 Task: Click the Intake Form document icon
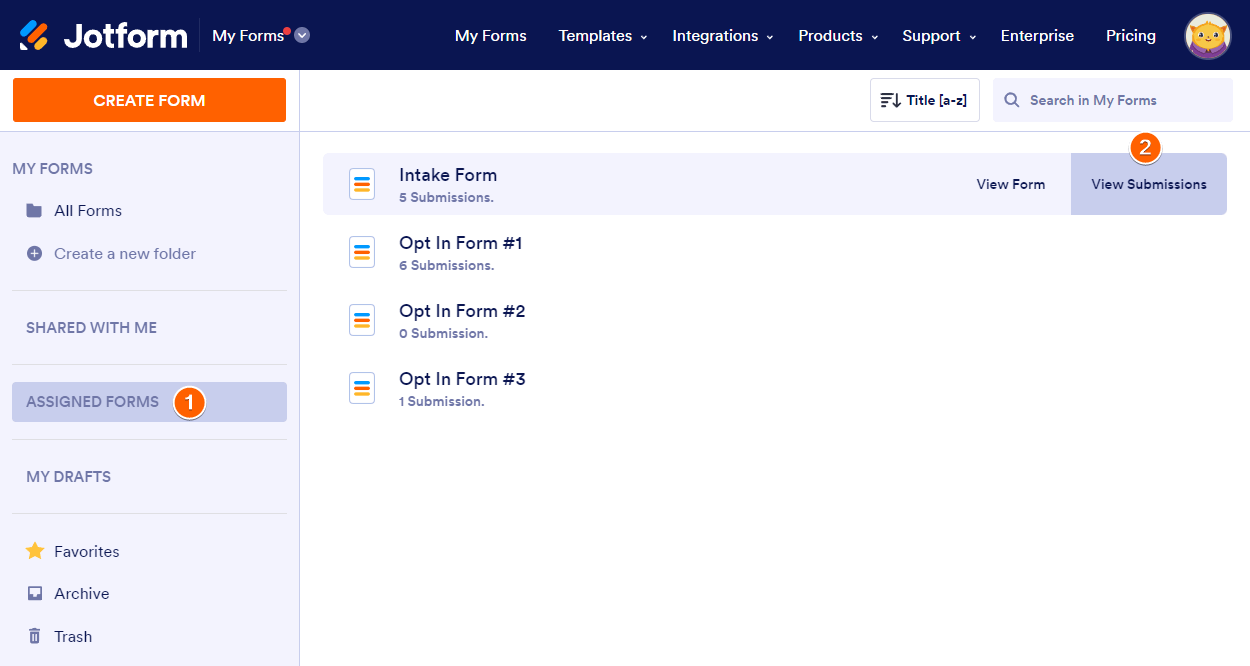[x=362, y=184]
